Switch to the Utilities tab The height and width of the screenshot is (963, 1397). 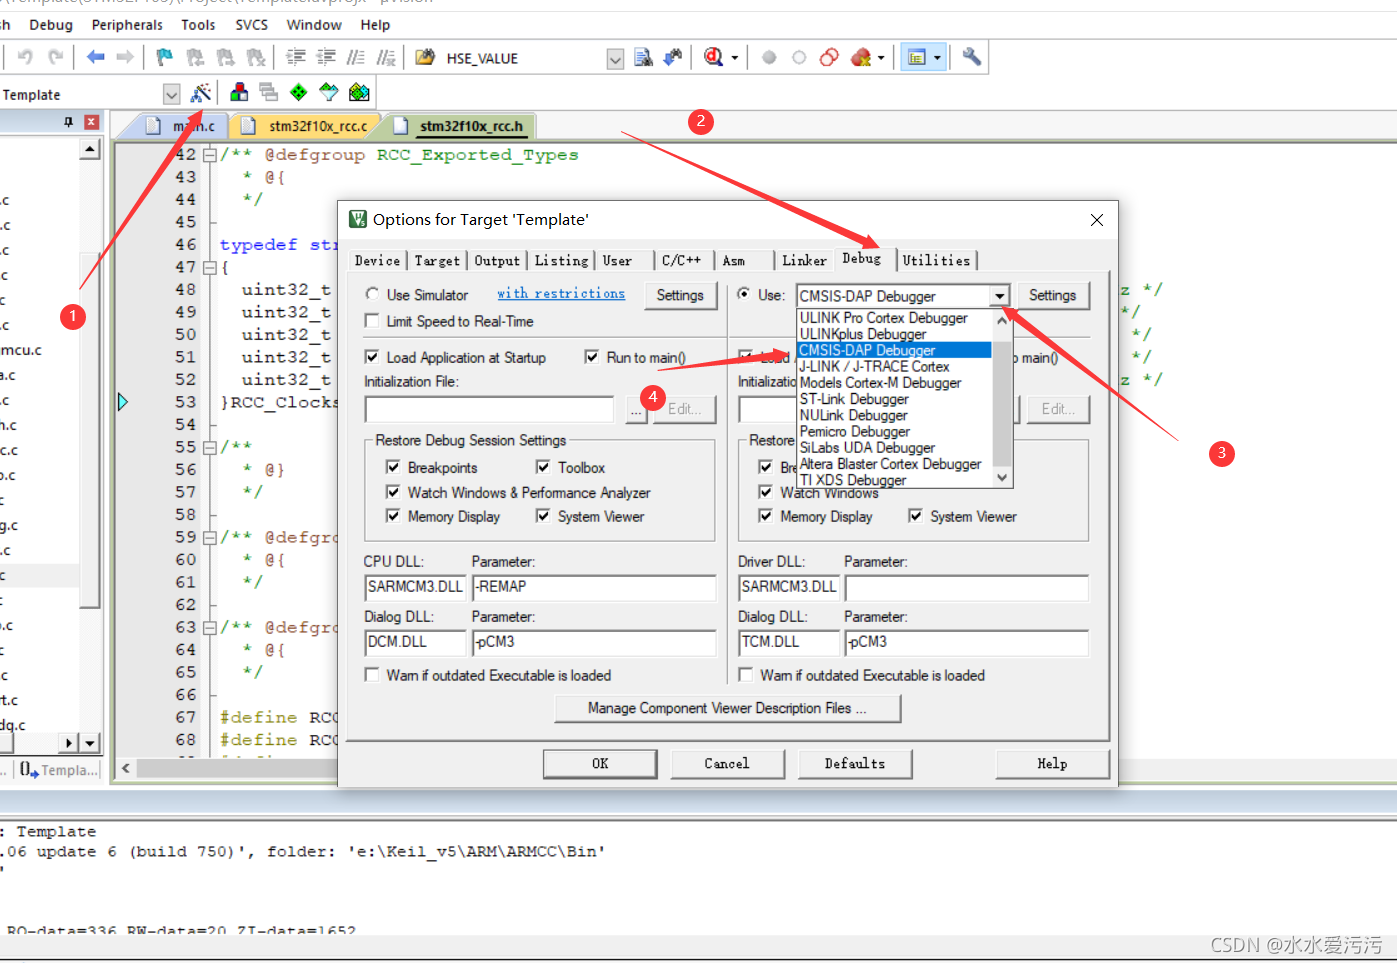(x=936, y=260)
